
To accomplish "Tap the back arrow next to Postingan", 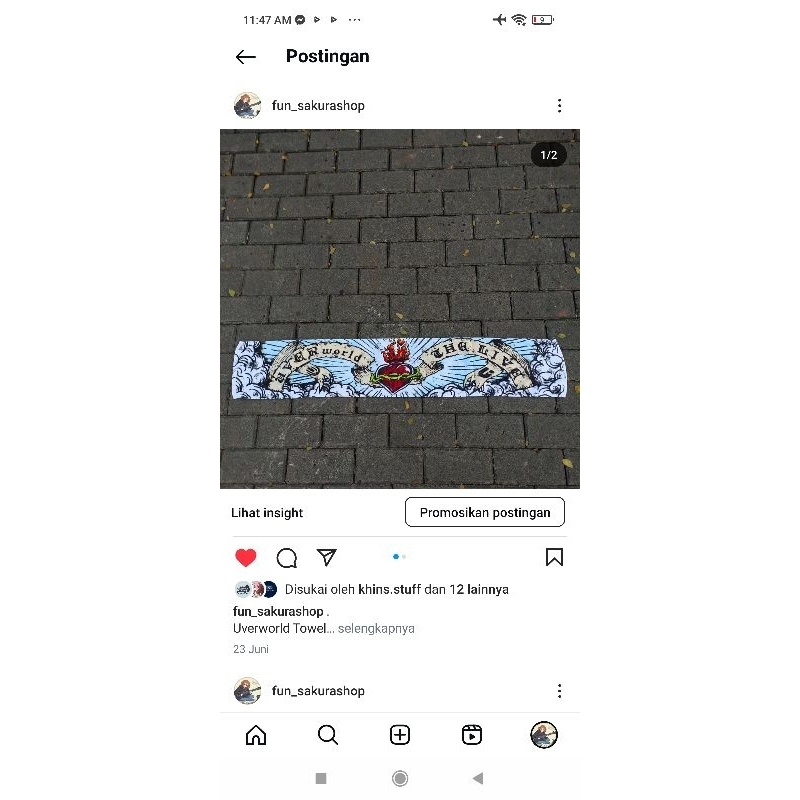I will pos(245,57).
